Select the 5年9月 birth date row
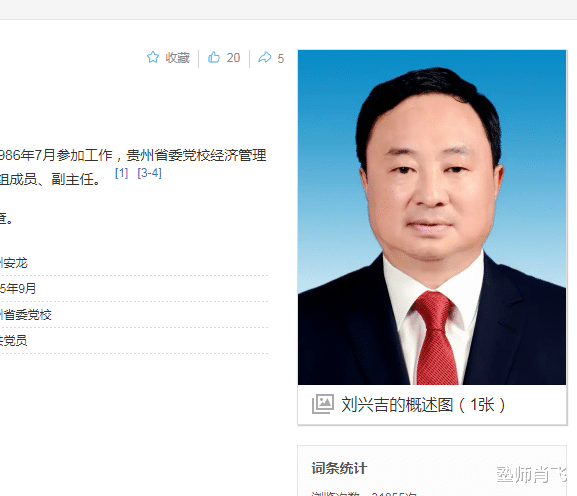 coord(134,288)
